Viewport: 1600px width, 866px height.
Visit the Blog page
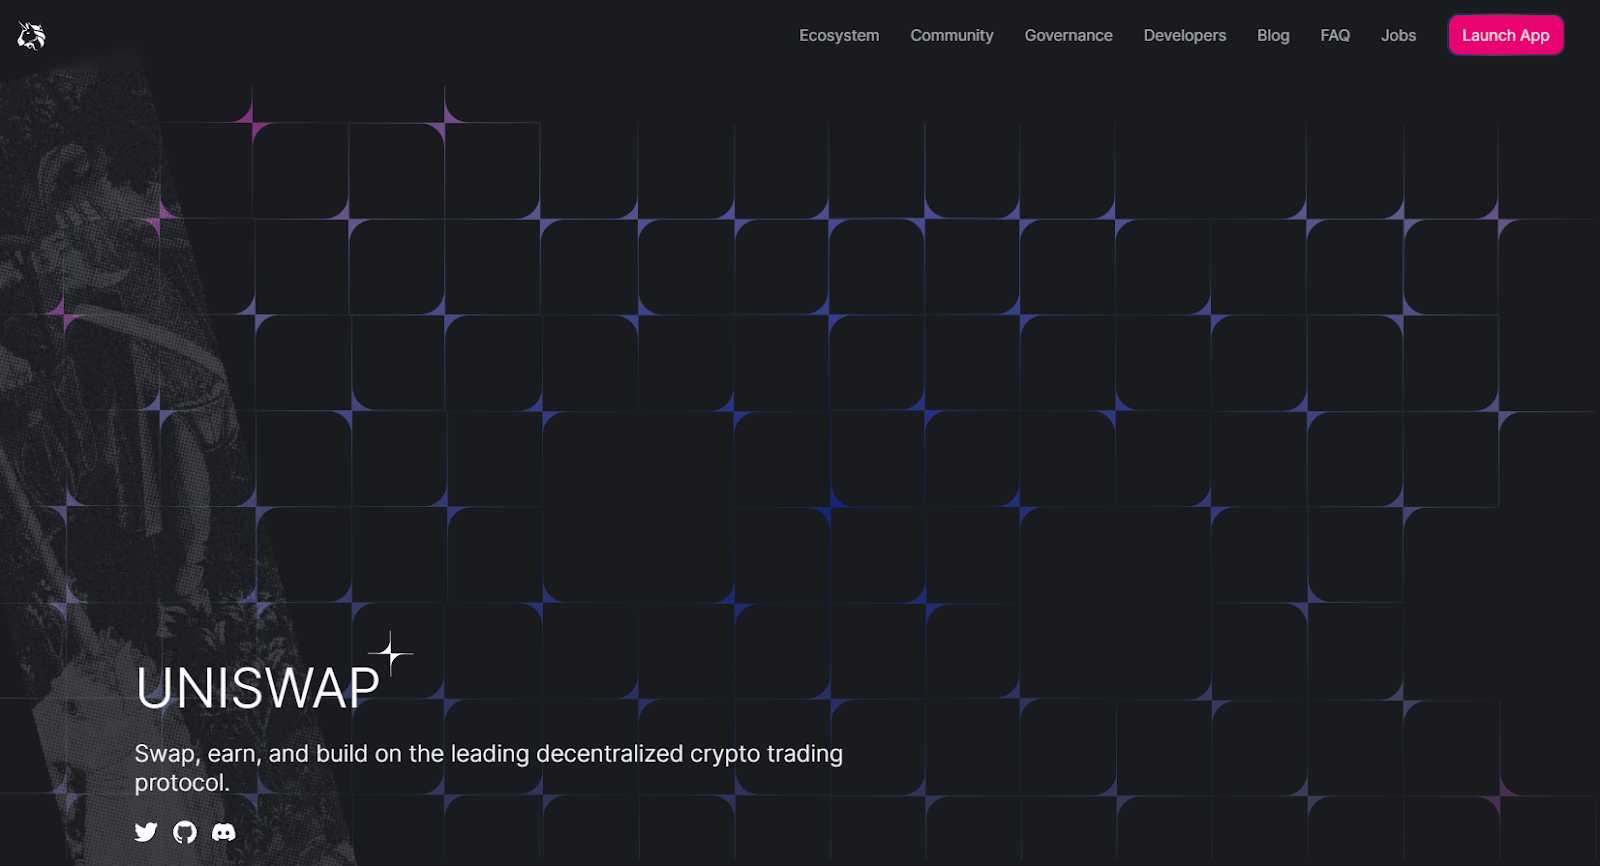point(1273,35)
